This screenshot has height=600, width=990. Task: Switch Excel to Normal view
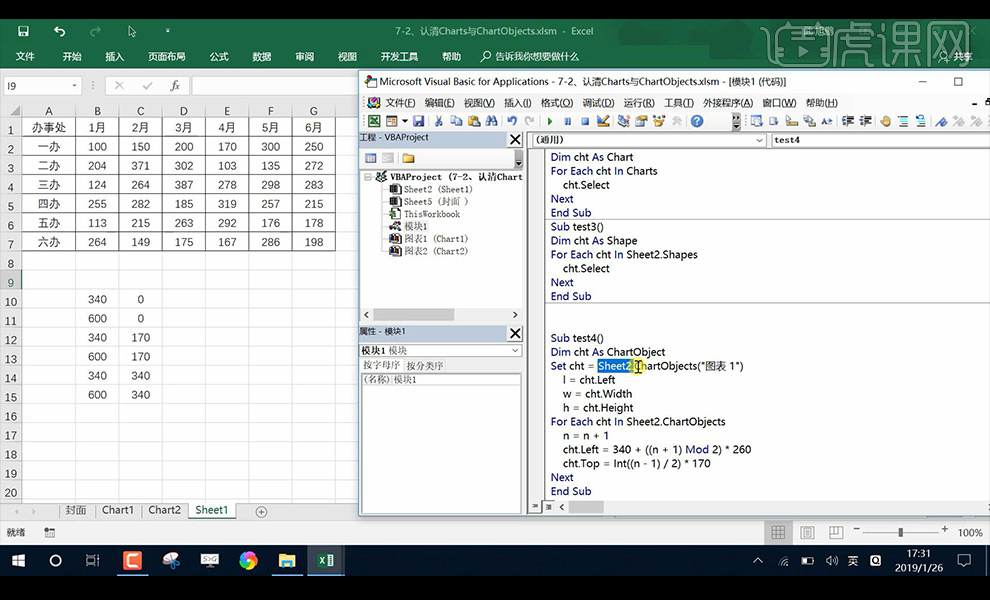[778, 532]
